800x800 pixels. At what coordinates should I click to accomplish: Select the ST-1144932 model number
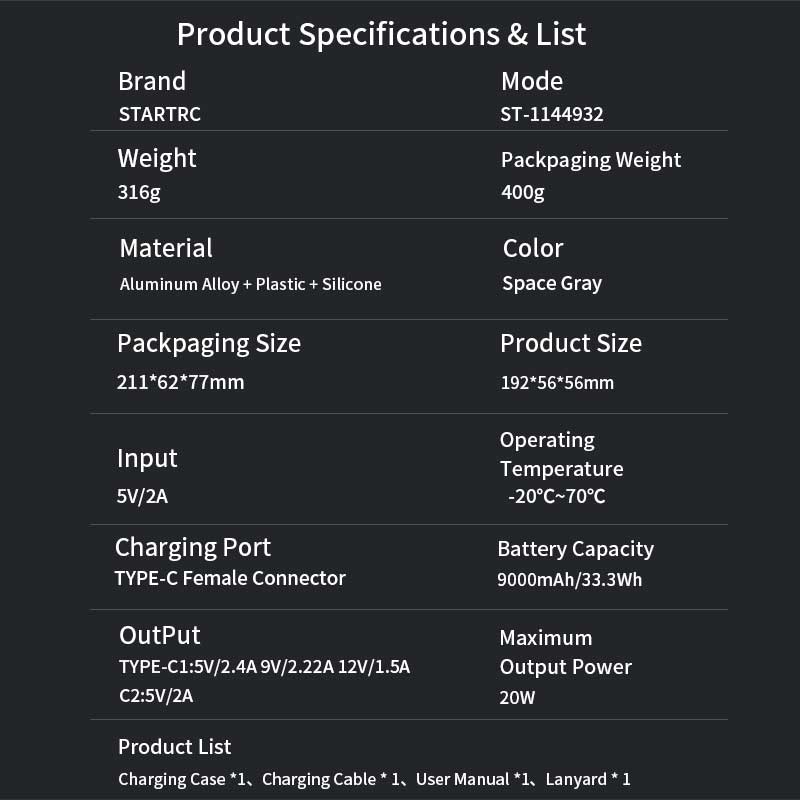[551, 114]
